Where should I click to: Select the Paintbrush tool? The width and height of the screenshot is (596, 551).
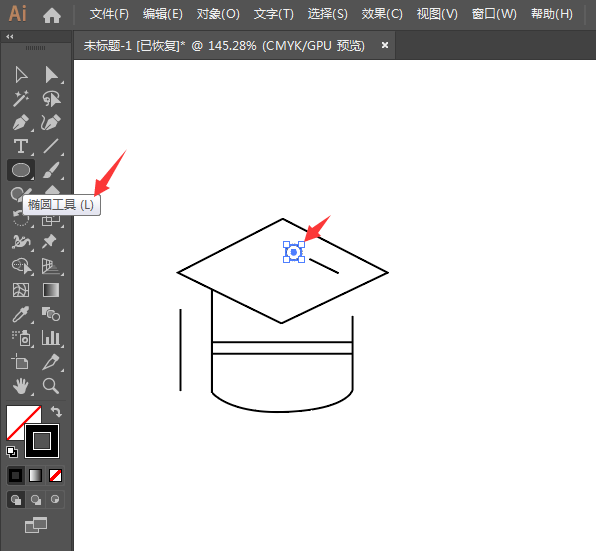[x=51, y=170]
